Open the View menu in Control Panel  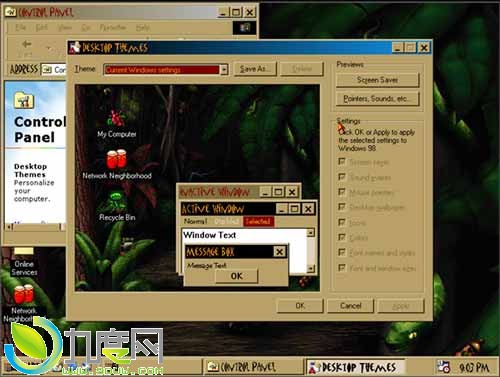(x=65, y=28)
